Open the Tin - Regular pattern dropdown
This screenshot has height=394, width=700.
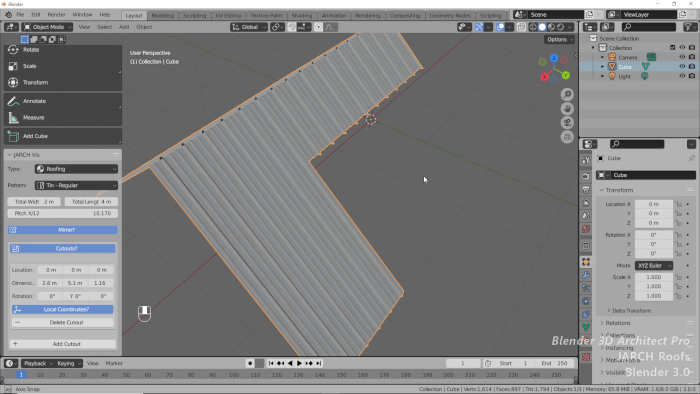point(76,185)
